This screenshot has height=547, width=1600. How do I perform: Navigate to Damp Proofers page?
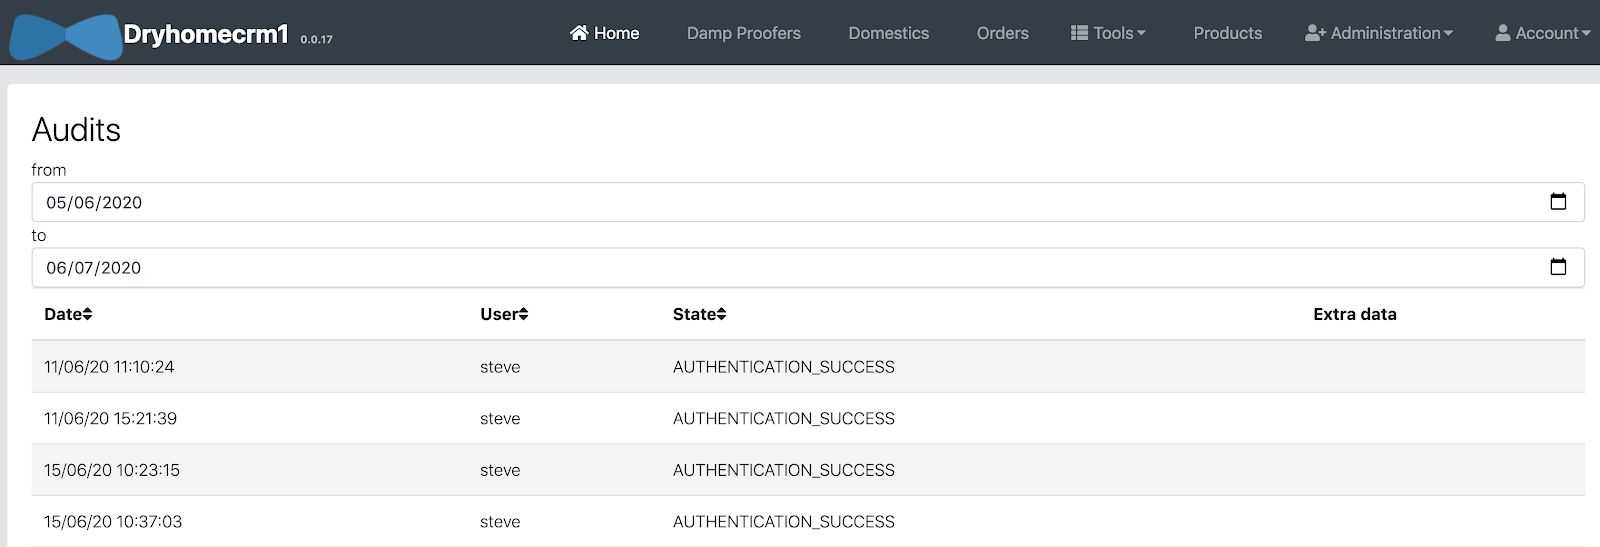[x=743, y=33]
